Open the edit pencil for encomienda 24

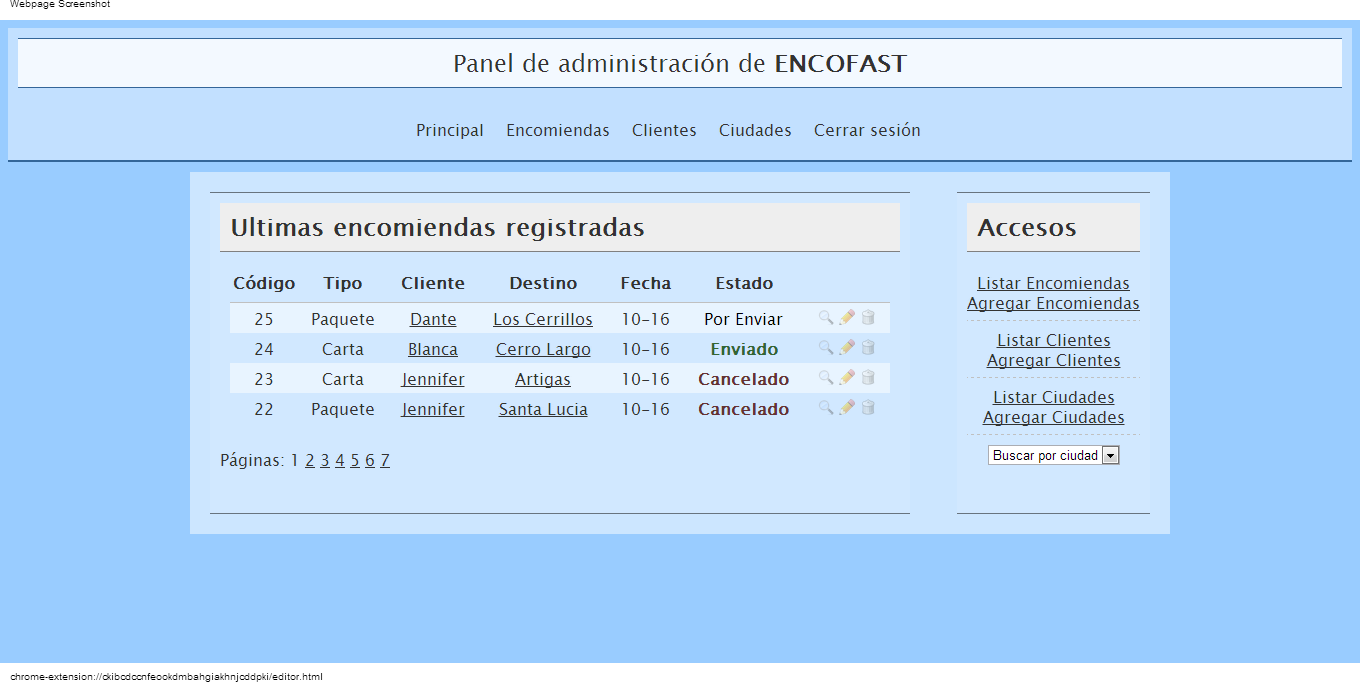pyautogui.click(x=846, y=348)
